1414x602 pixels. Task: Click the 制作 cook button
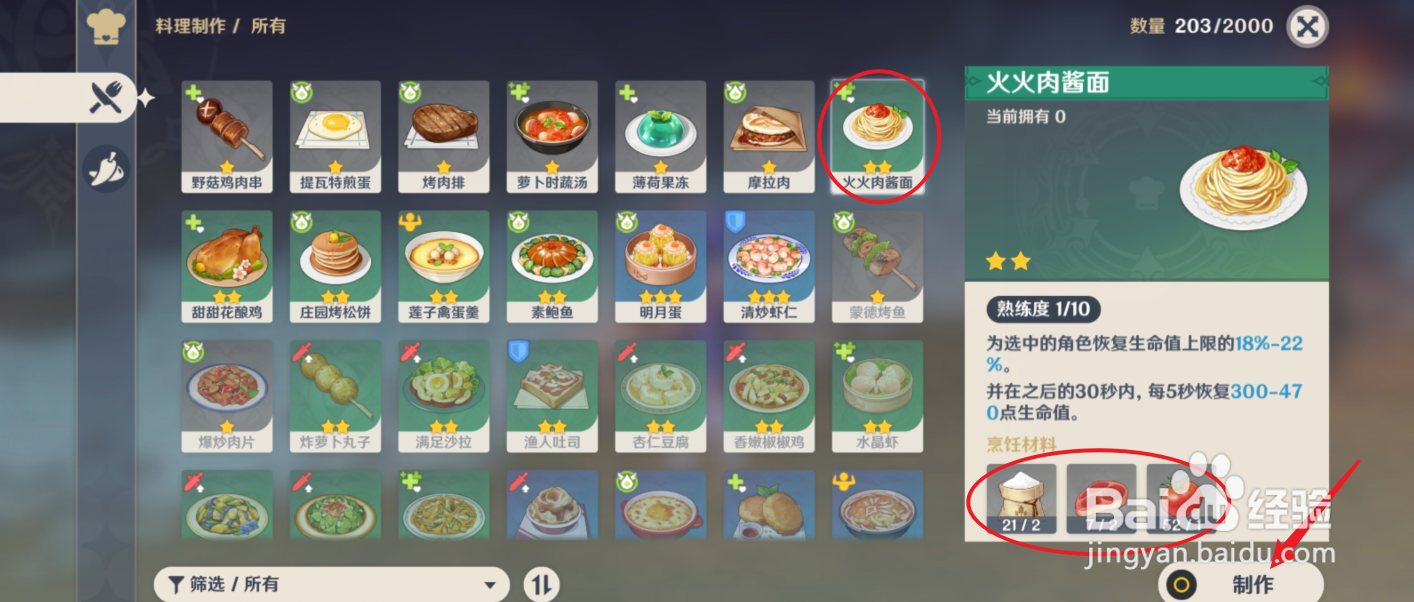1240,585
